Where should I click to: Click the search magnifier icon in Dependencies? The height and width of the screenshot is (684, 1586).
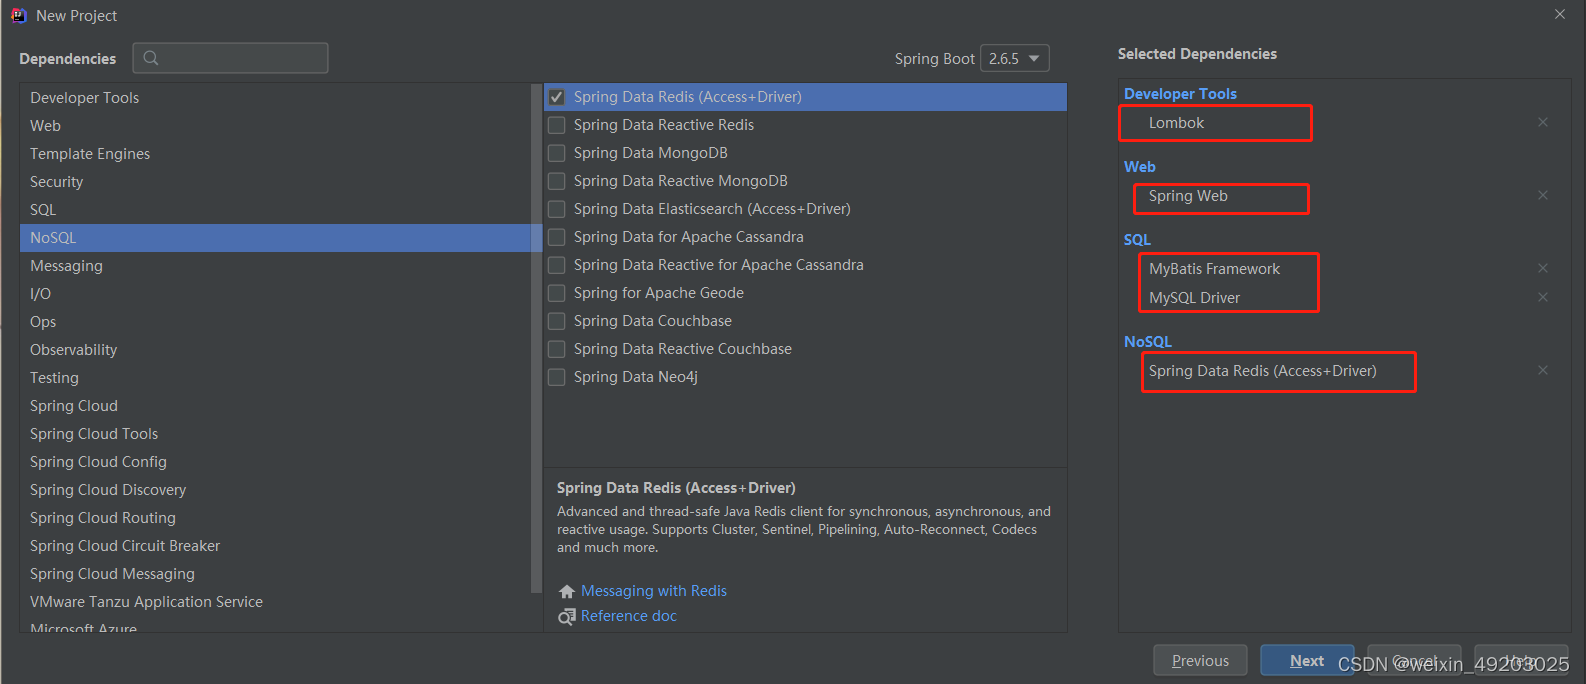151,58
